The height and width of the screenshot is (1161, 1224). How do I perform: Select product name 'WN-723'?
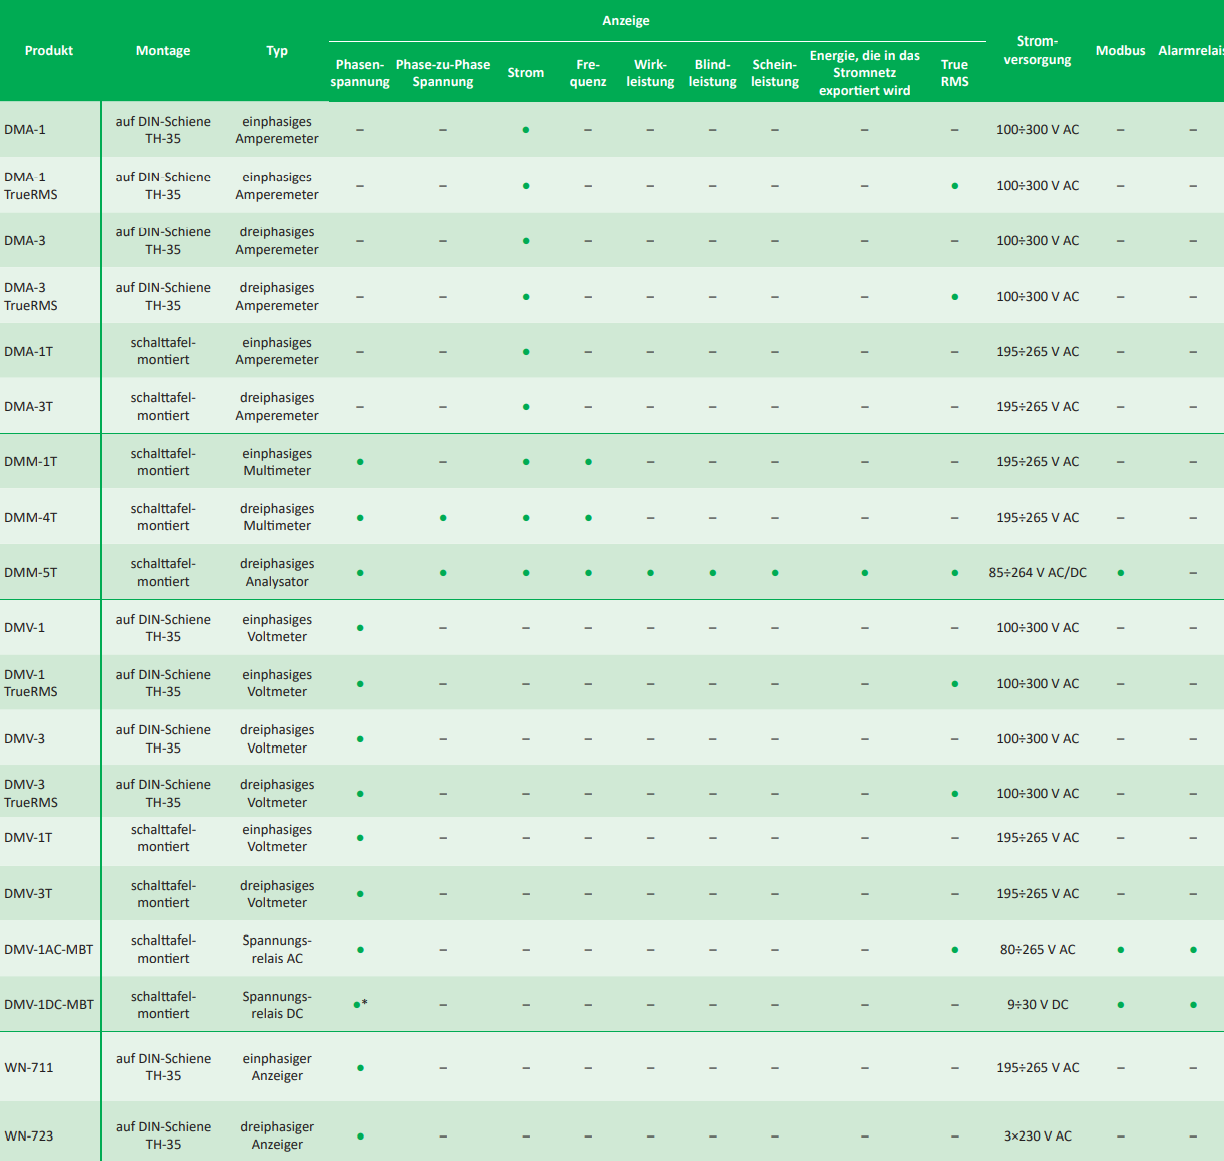pos(29,1137)
